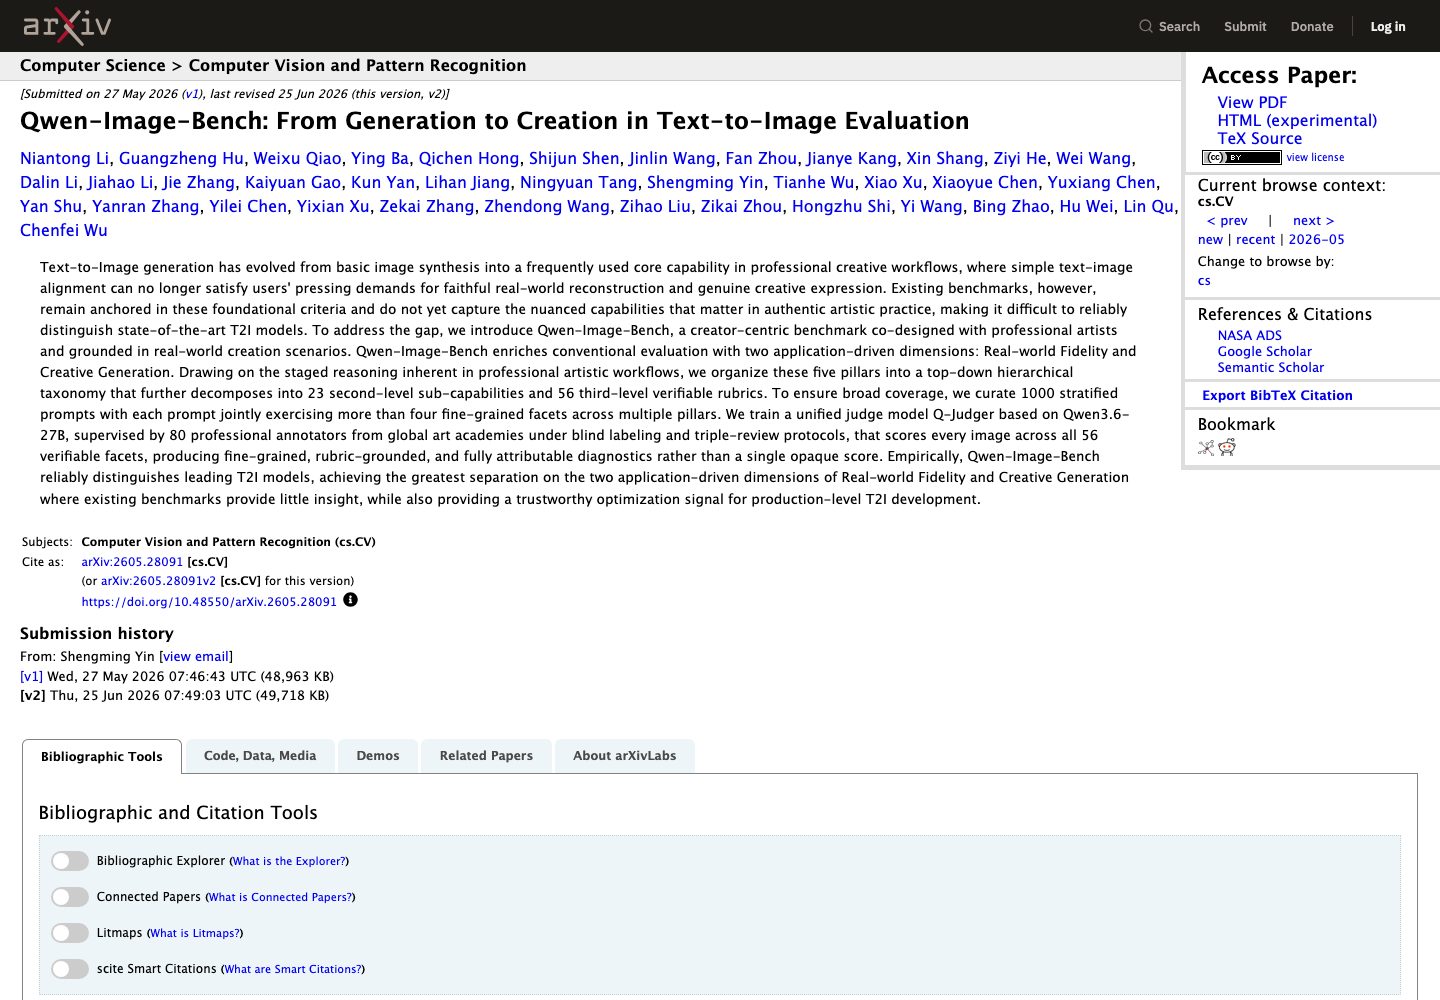Image resolution: width=1440 pixels, height=1000 pixels.
Task: Open Computer Vision and Pattern Recognition breadcrumb
Action: pyautogui.click(x=357, y=66)
